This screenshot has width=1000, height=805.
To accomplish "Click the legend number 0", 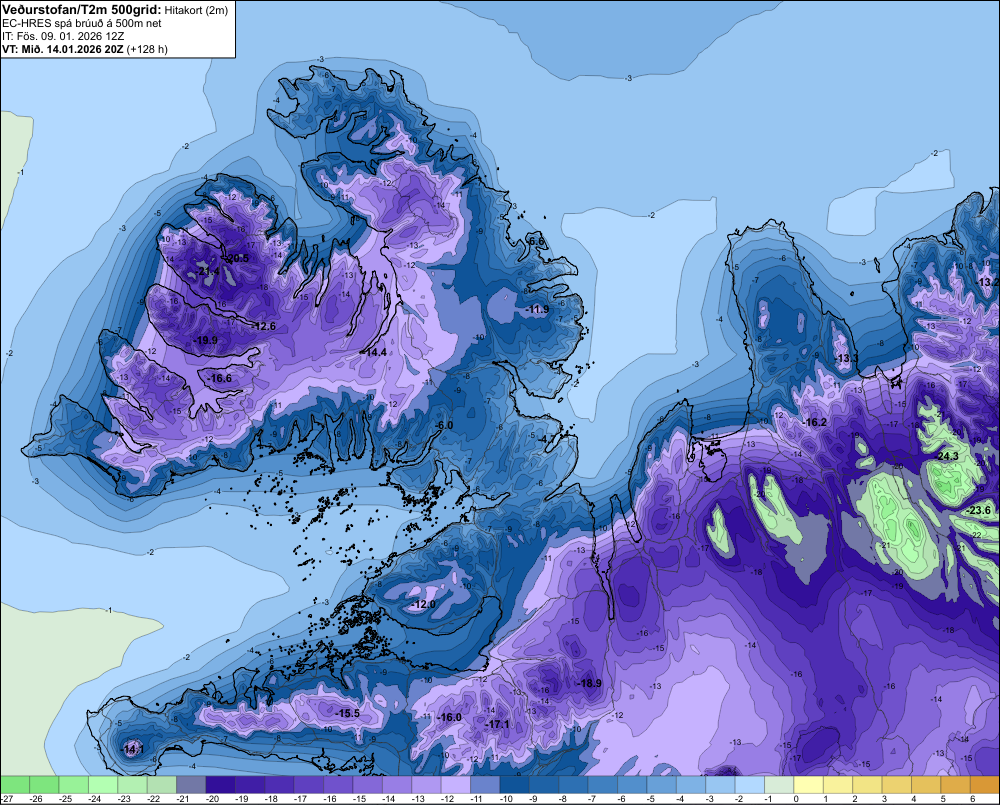I will point(796,799).
